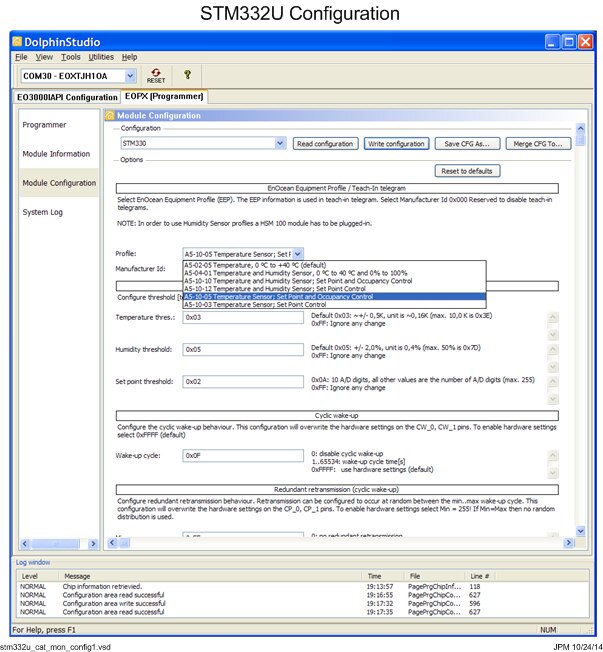Open the File menu
This screenshot has width=603, height=652.
pos(21,57)
